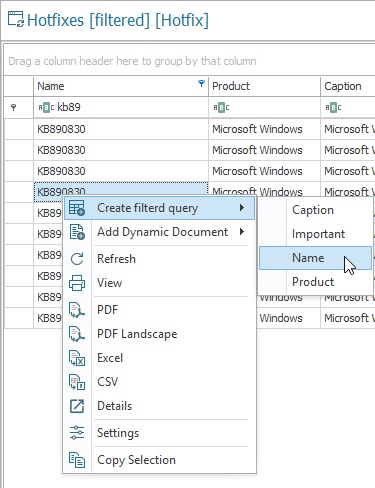375x488 pixels.
Task: Click the Copy Selection icon
Action: [x=77, y=460]
